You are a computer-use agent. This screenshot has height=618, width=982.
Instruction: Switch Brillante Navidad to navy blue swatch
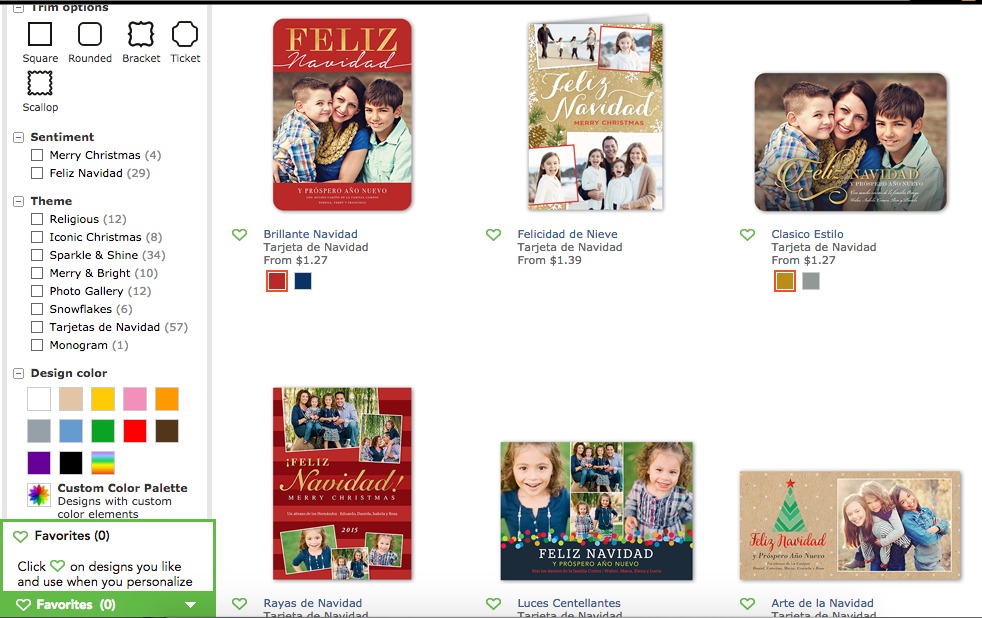[303, 281]
